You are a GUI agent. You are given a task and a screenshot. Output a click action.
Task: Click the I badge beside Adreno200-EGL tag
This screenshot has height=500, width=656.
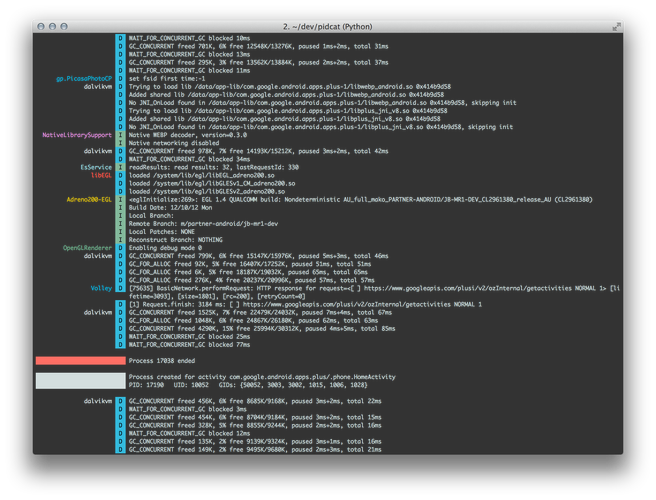pyautogui.click(x=120, y=200)
